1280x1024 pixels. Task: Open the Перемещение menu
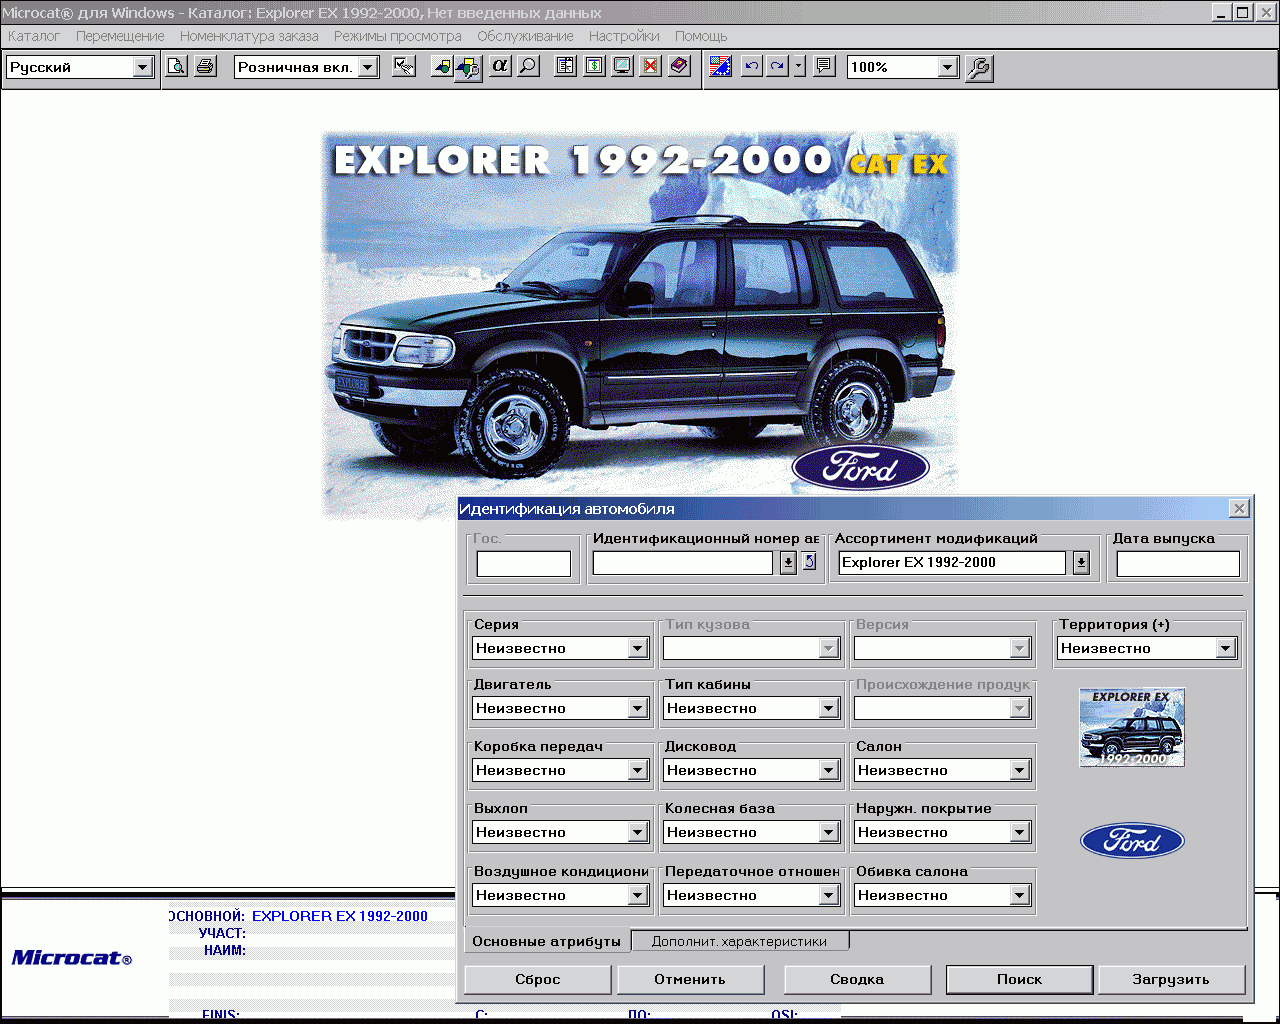120,36
